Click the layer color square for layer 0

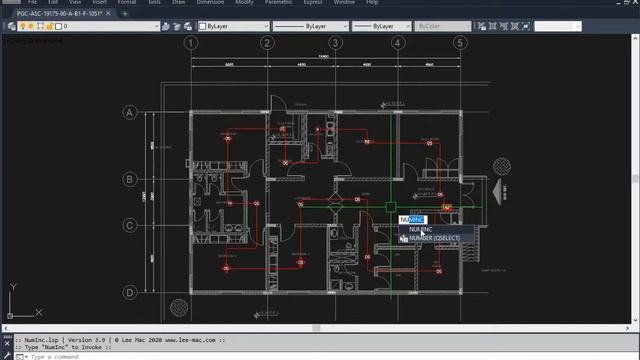pyautogui.click(x=58, y=27)
